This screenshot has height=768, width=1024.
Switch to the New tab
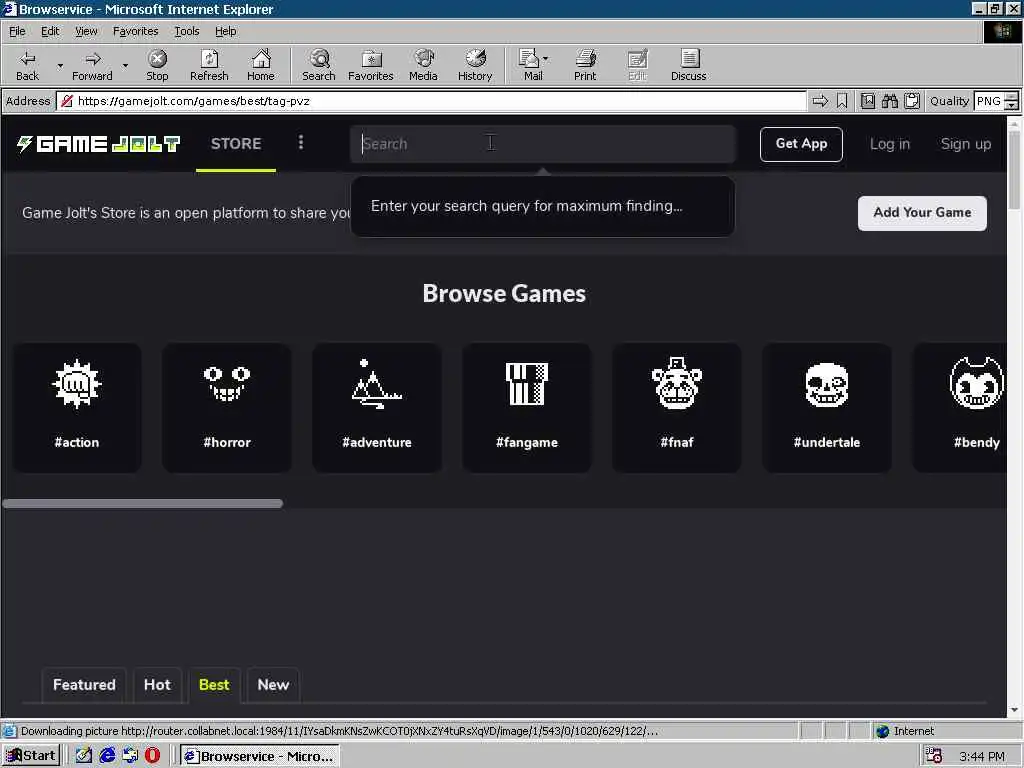(273, 685)
